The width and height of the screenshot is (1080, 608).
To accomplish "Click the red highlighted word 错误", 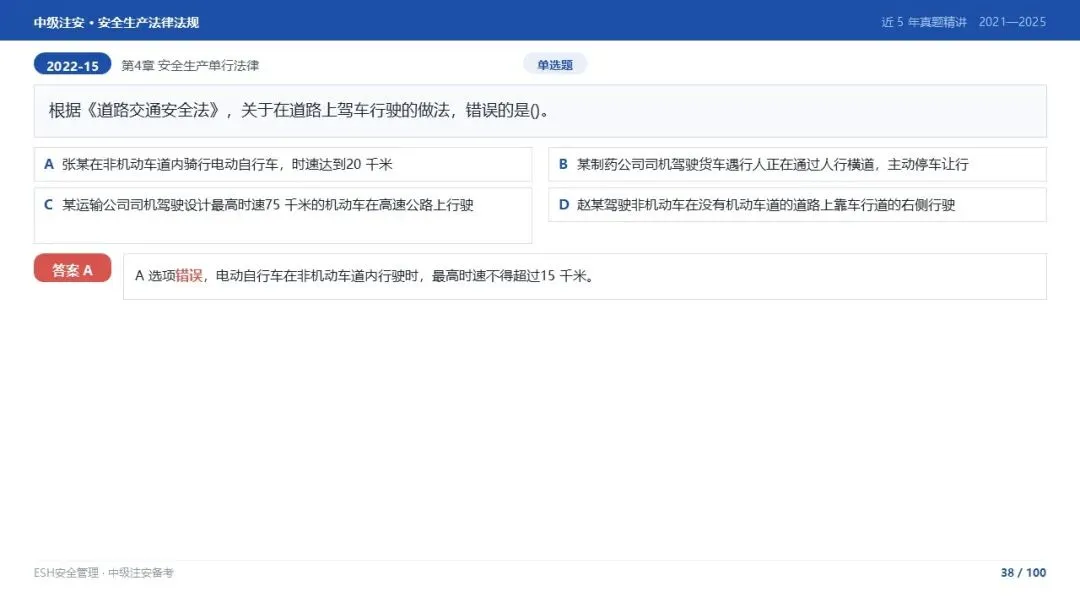I will [189, 275].
